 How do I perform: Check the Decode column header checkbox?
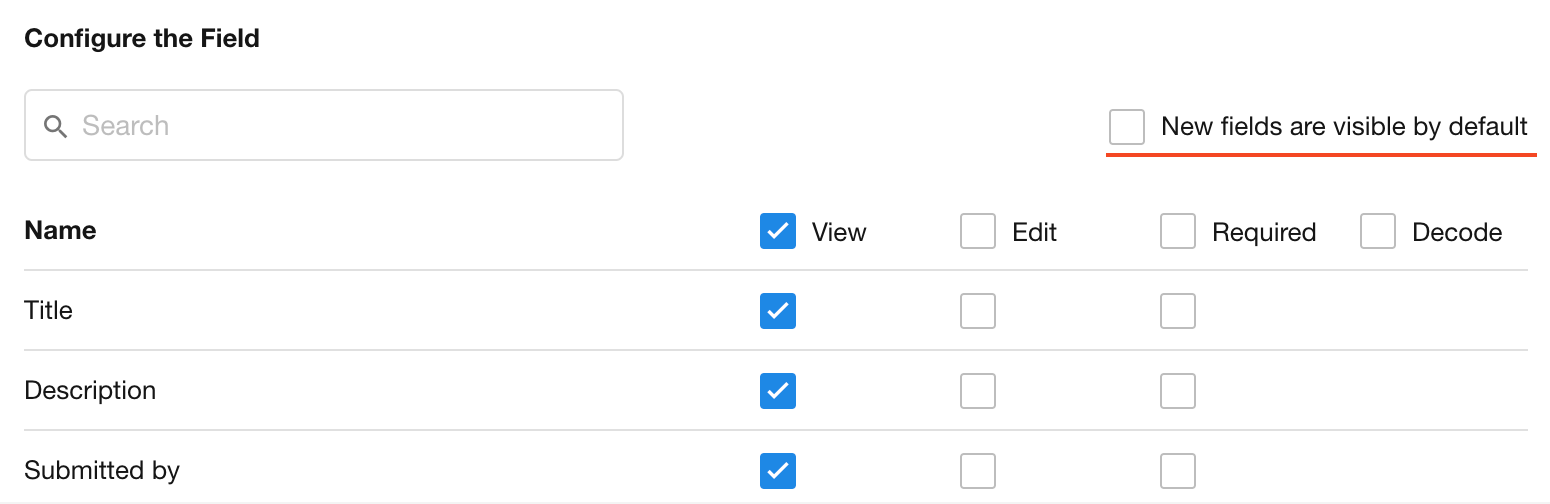[x=1378, y=232]
